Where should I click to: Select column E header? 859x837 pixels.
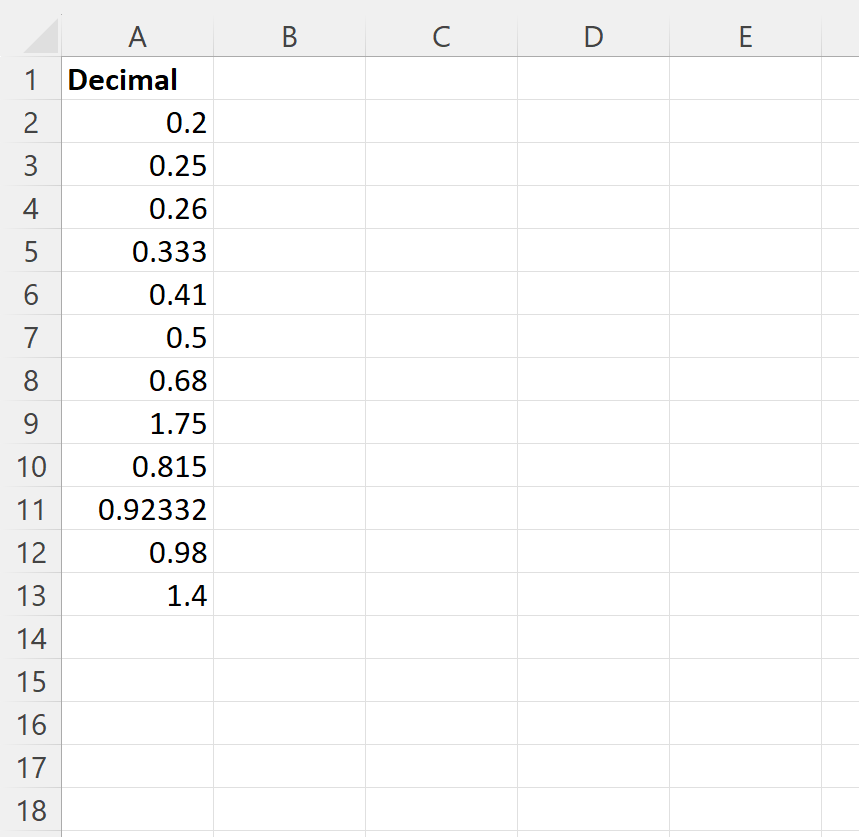pyautogui.click(x=745, y=36)
